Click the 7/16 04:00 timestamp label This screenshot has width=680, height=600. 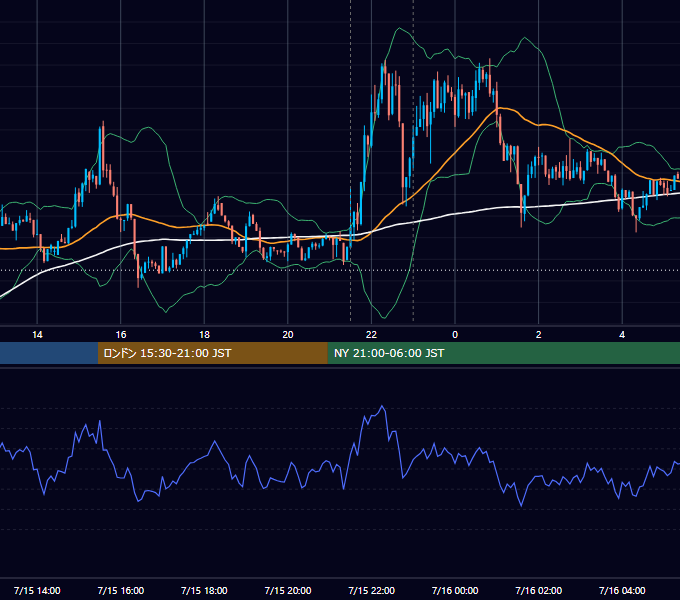pyautogui.click(x=622, y=590)
